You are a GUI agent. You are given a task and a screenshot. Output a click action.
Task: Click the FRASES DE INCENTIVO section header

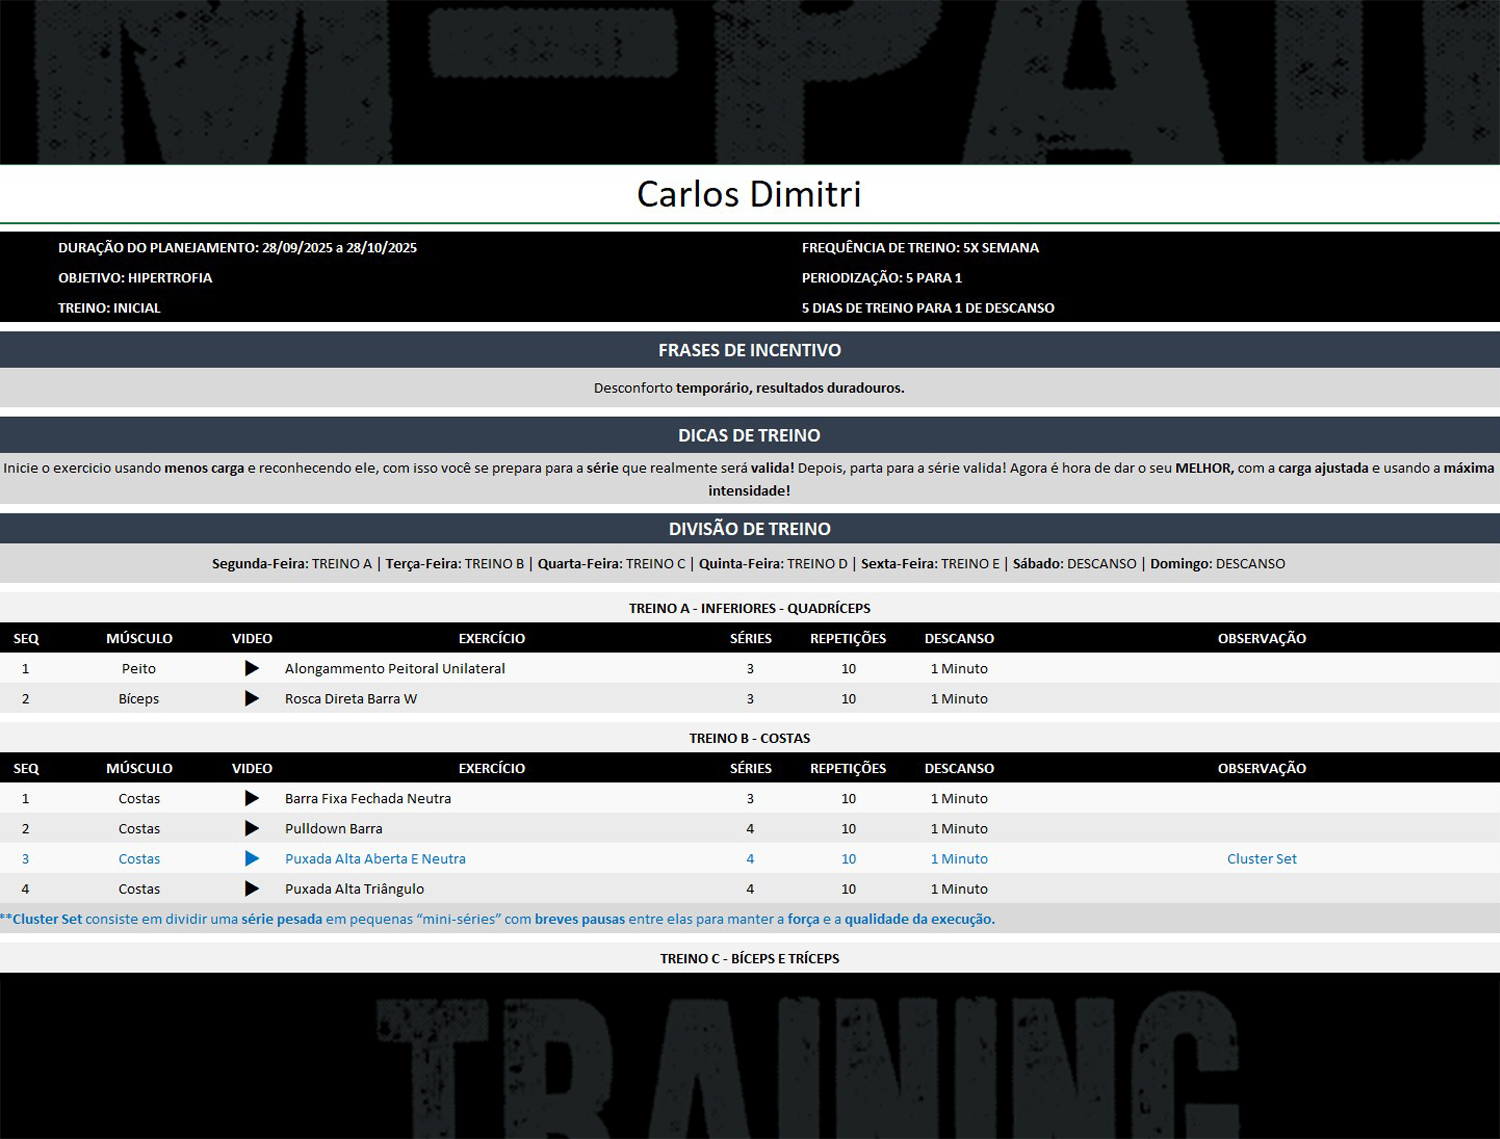(749, 350)
